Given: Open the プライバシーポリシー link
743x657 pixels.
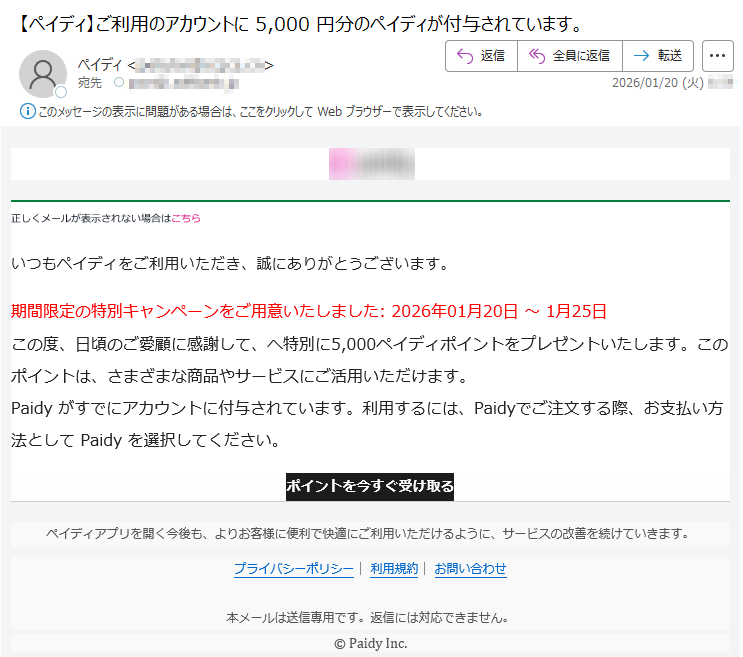Looking at the screenshot, I should 293,569.
